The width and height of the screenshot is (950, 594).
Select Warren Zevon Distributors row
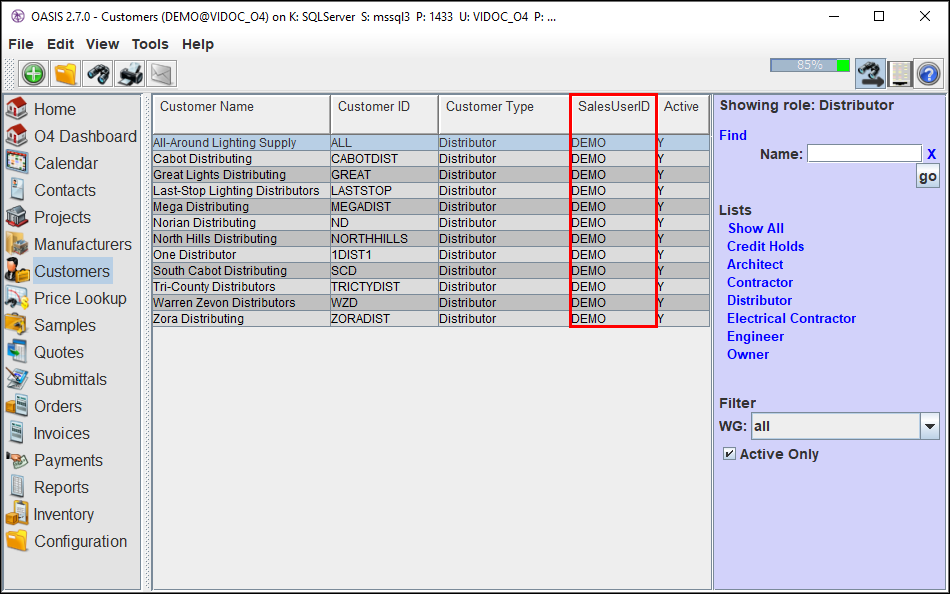431,302
